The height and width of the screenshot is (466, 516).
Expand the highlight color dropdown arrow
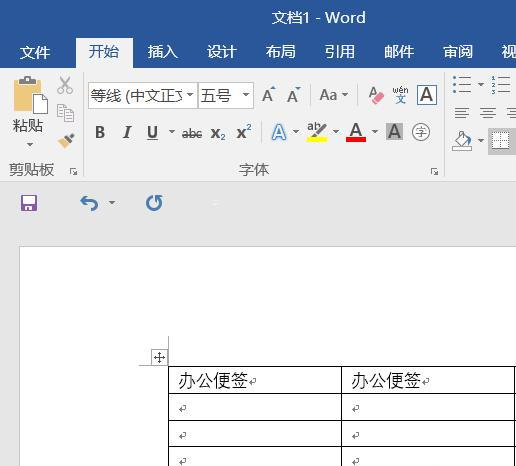(336, 132)
